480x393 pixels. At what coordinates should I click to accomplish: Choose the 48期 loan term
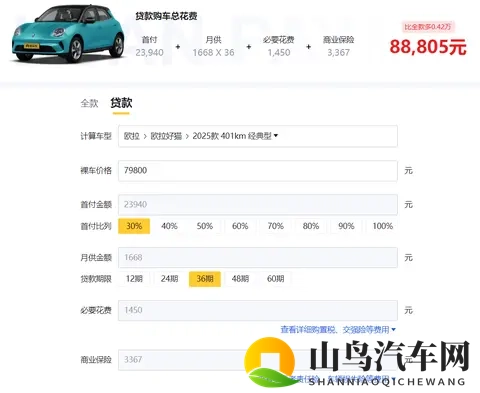240,279
